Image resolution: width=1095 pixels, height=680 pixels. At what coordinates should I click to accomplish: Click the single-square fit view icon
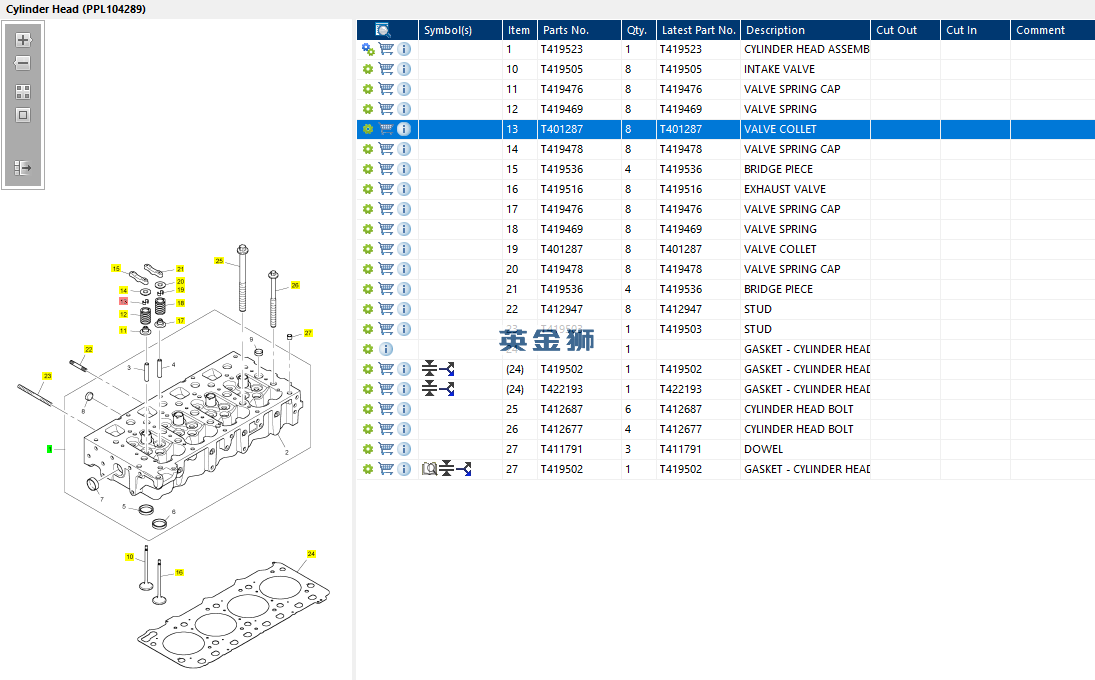click(23, 115)
